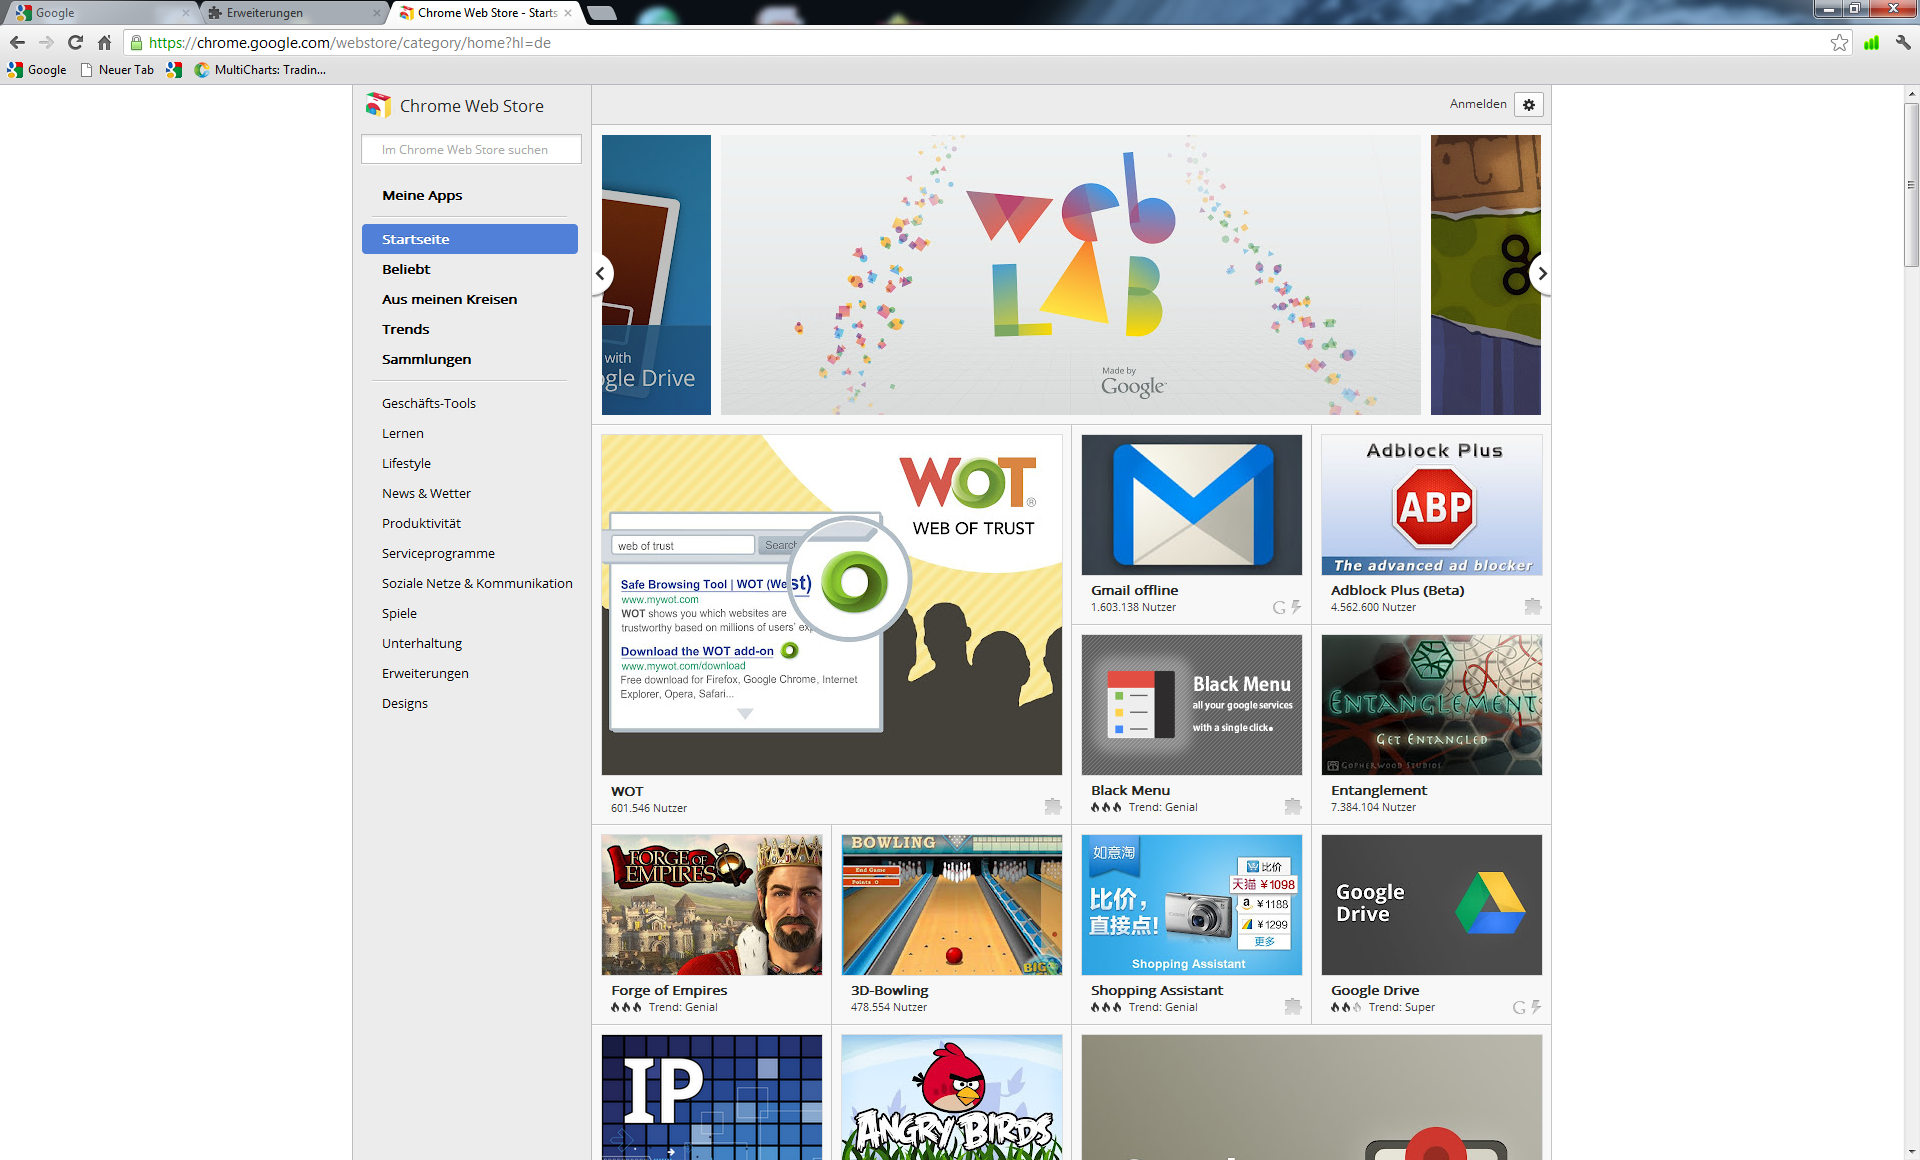The height and width of the screenshot is (1160, 1920).
Task: Click the unlabeled Google-icon bookmark
Action: (x=174, y=70)
